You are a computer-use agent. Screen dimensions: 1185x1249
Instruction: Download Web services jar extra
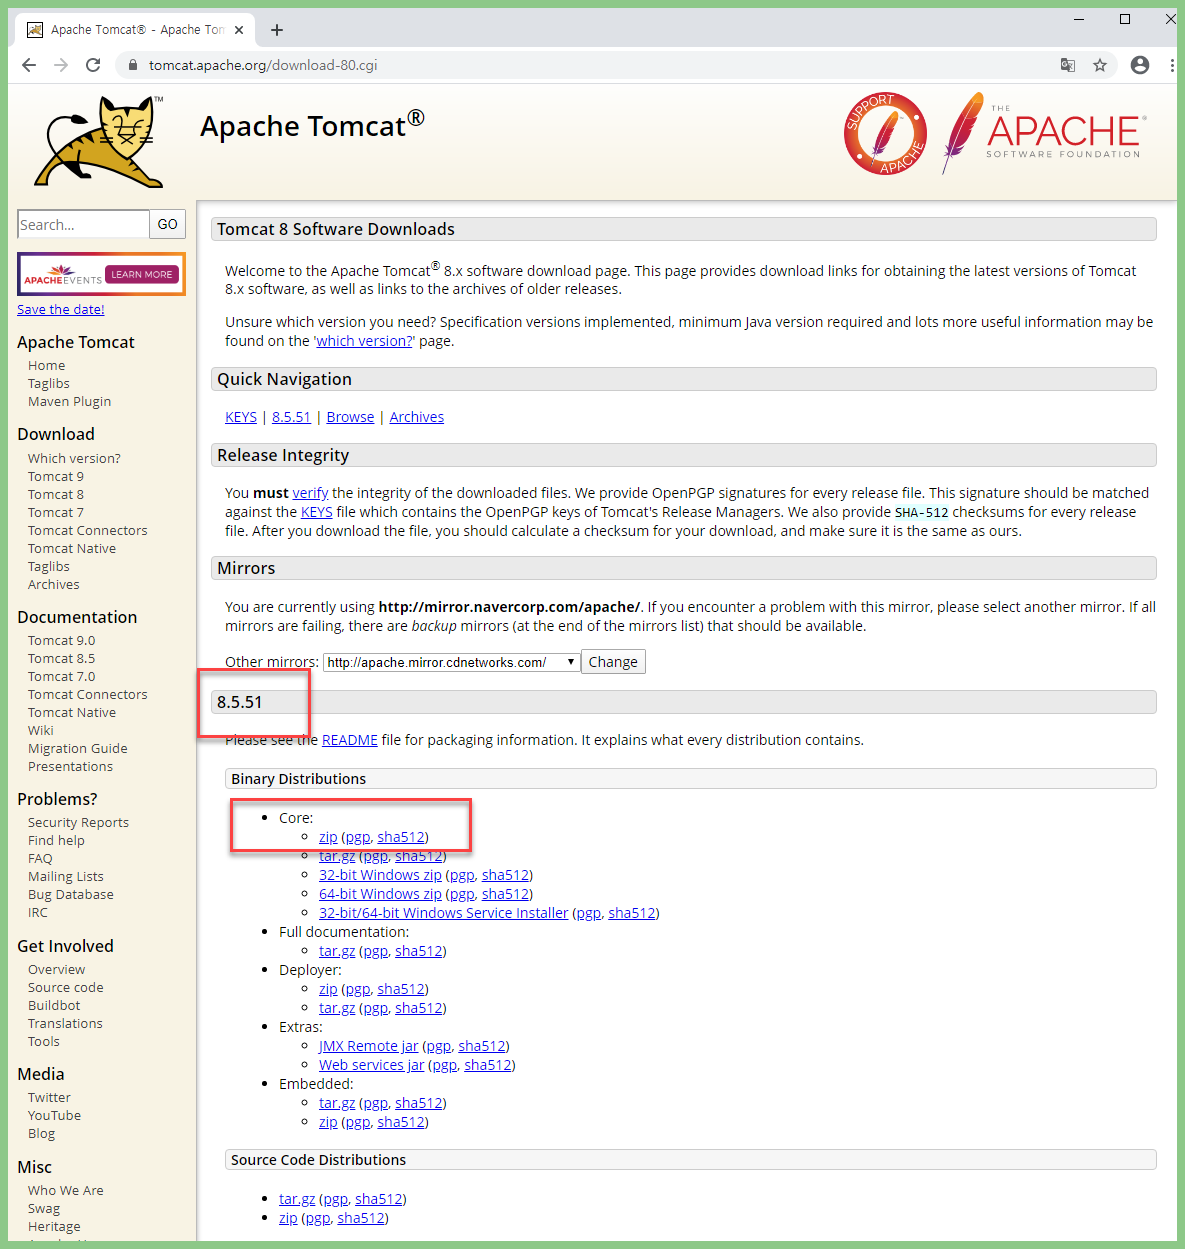tap(372, 1065)
